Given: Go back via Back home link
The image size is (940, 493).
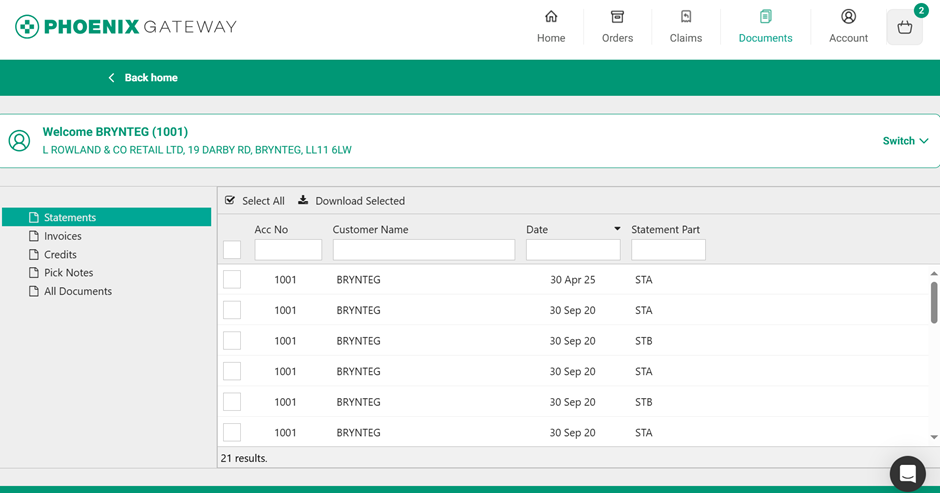Looking at the screenshot, I should click(x=143, y=78).
